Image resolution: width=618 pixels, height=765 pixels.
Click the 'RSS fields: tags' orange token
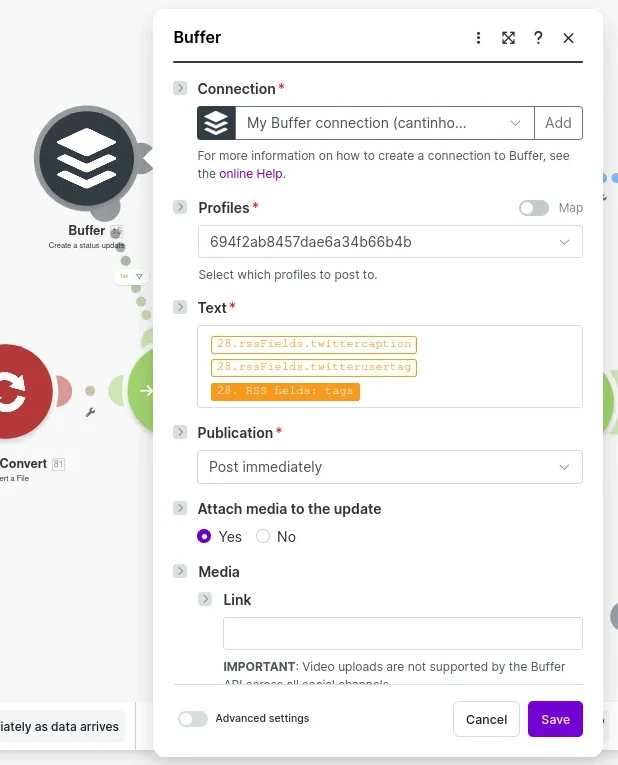tap(285, 391)
